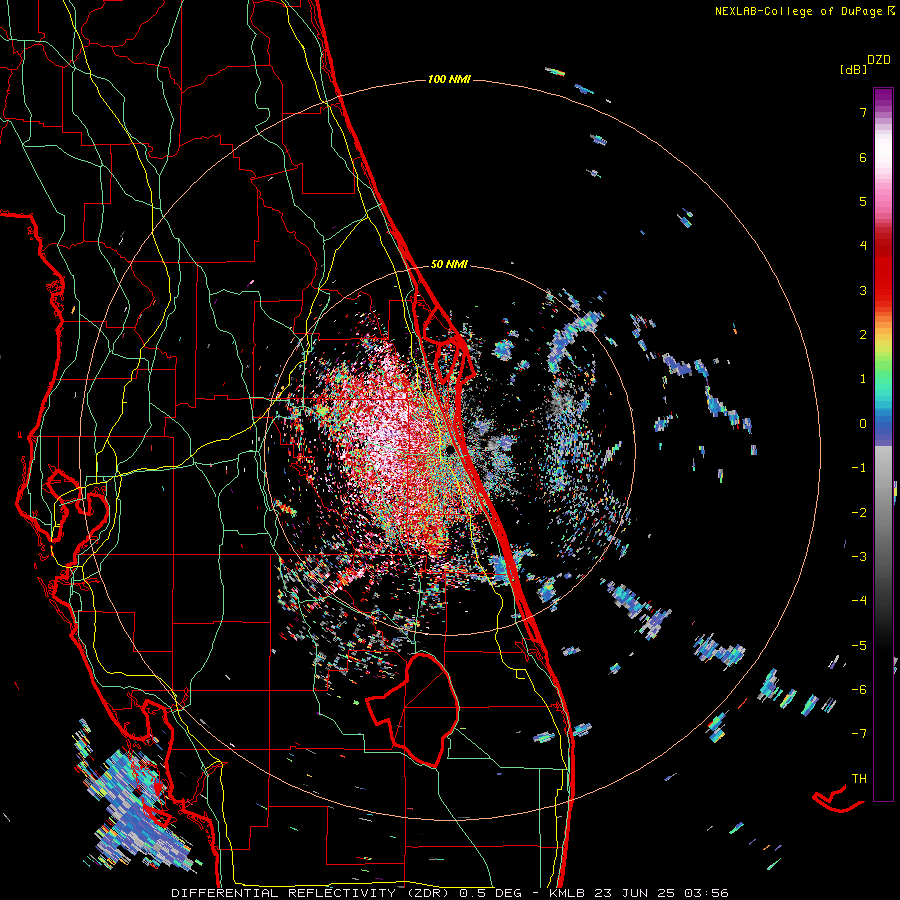Screen dimensions: 900x900
Task: Click the 5 value on the color scale
Action: tap(863, 201)
